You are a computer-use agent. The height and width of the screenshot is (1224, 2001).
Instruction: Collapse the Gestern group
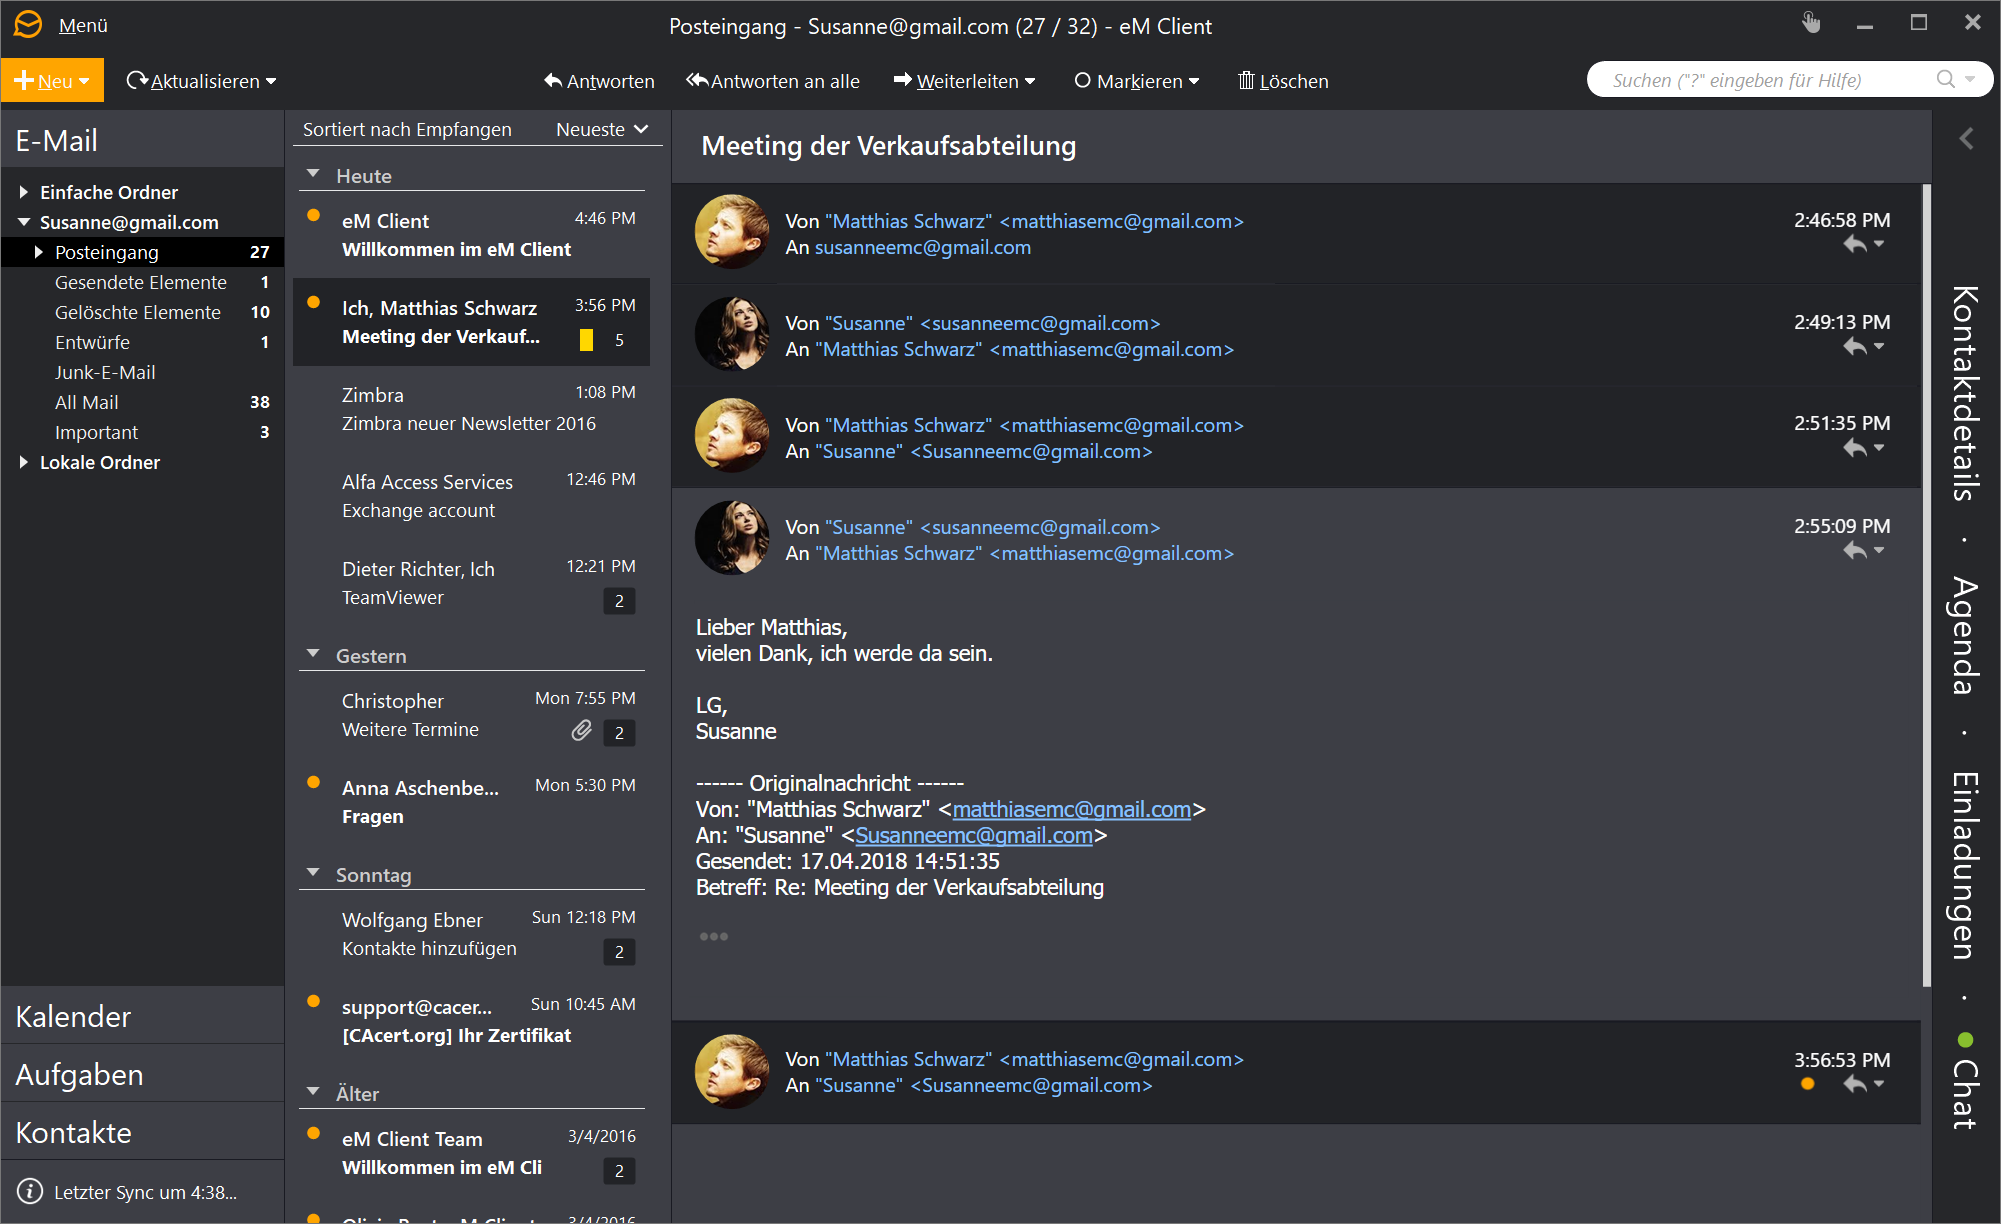(x=313, y=654)
